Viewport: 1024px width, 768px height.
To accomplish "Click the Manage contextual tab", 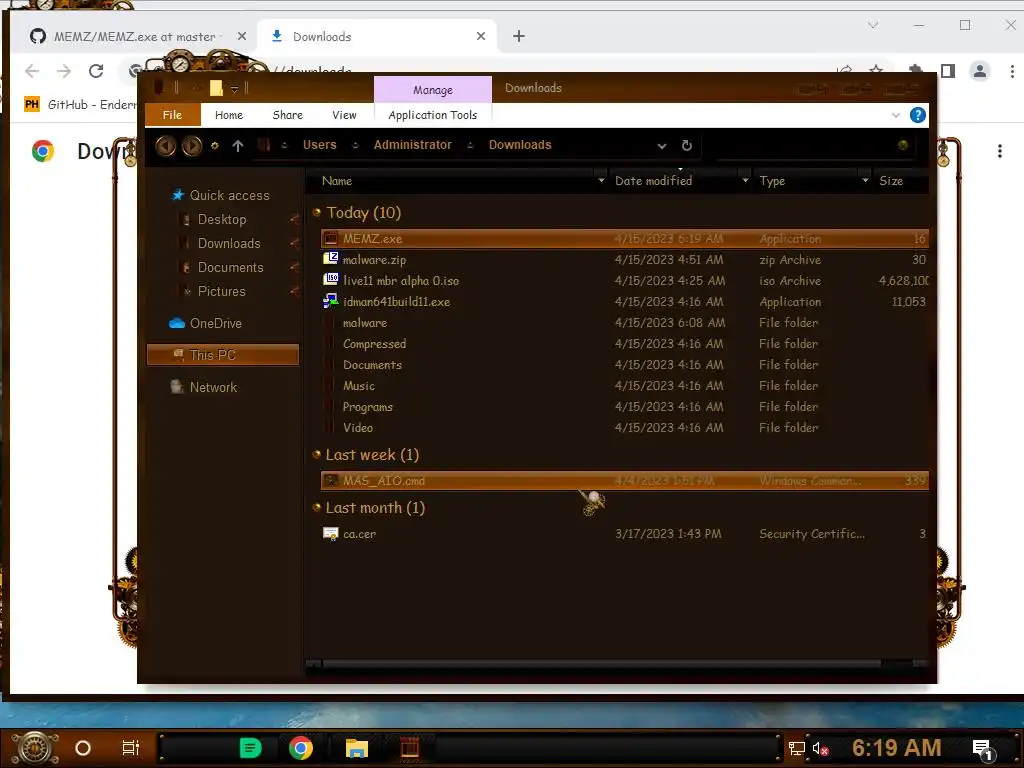I will [x=432, y=89].
